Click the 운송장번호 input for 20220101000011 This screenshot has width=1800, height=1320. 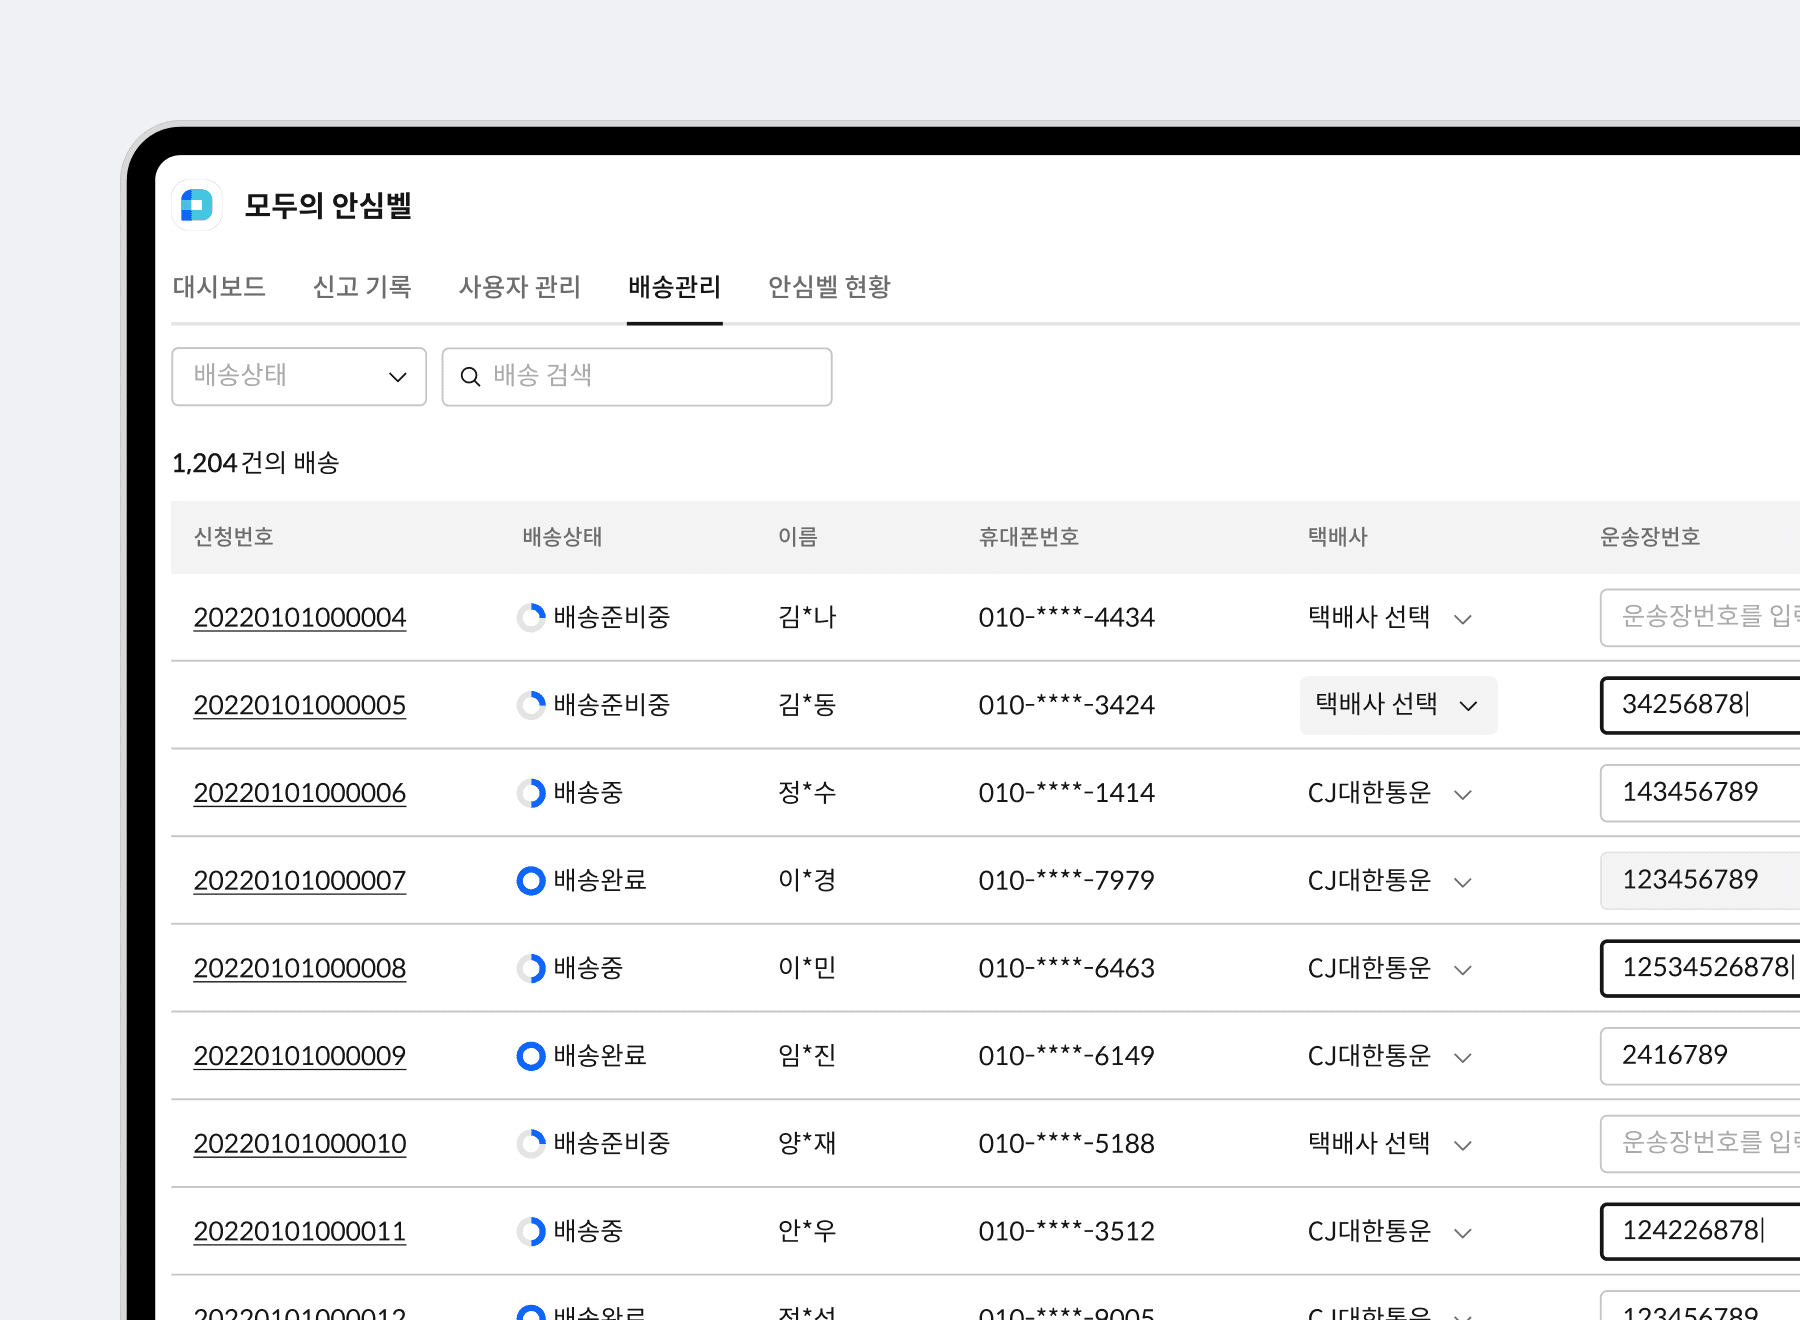click(x=1698, y=1231)
